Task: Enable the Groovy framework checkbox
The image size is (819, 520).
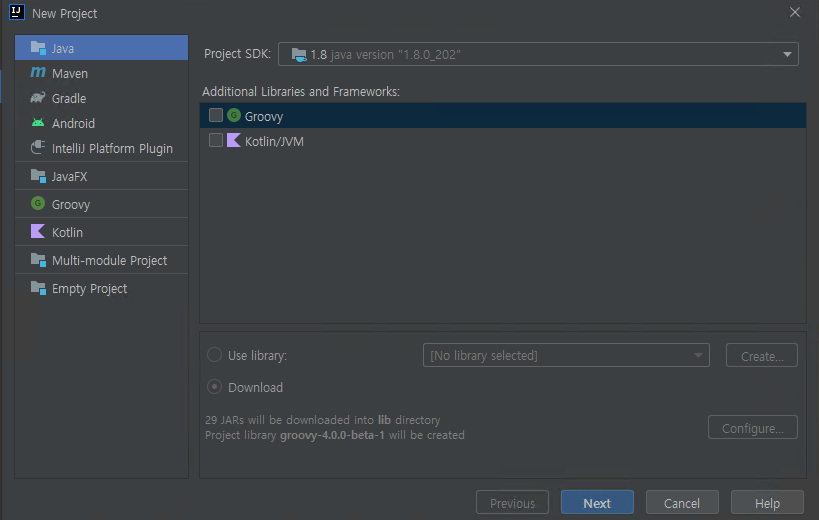Action: point(216,115)
